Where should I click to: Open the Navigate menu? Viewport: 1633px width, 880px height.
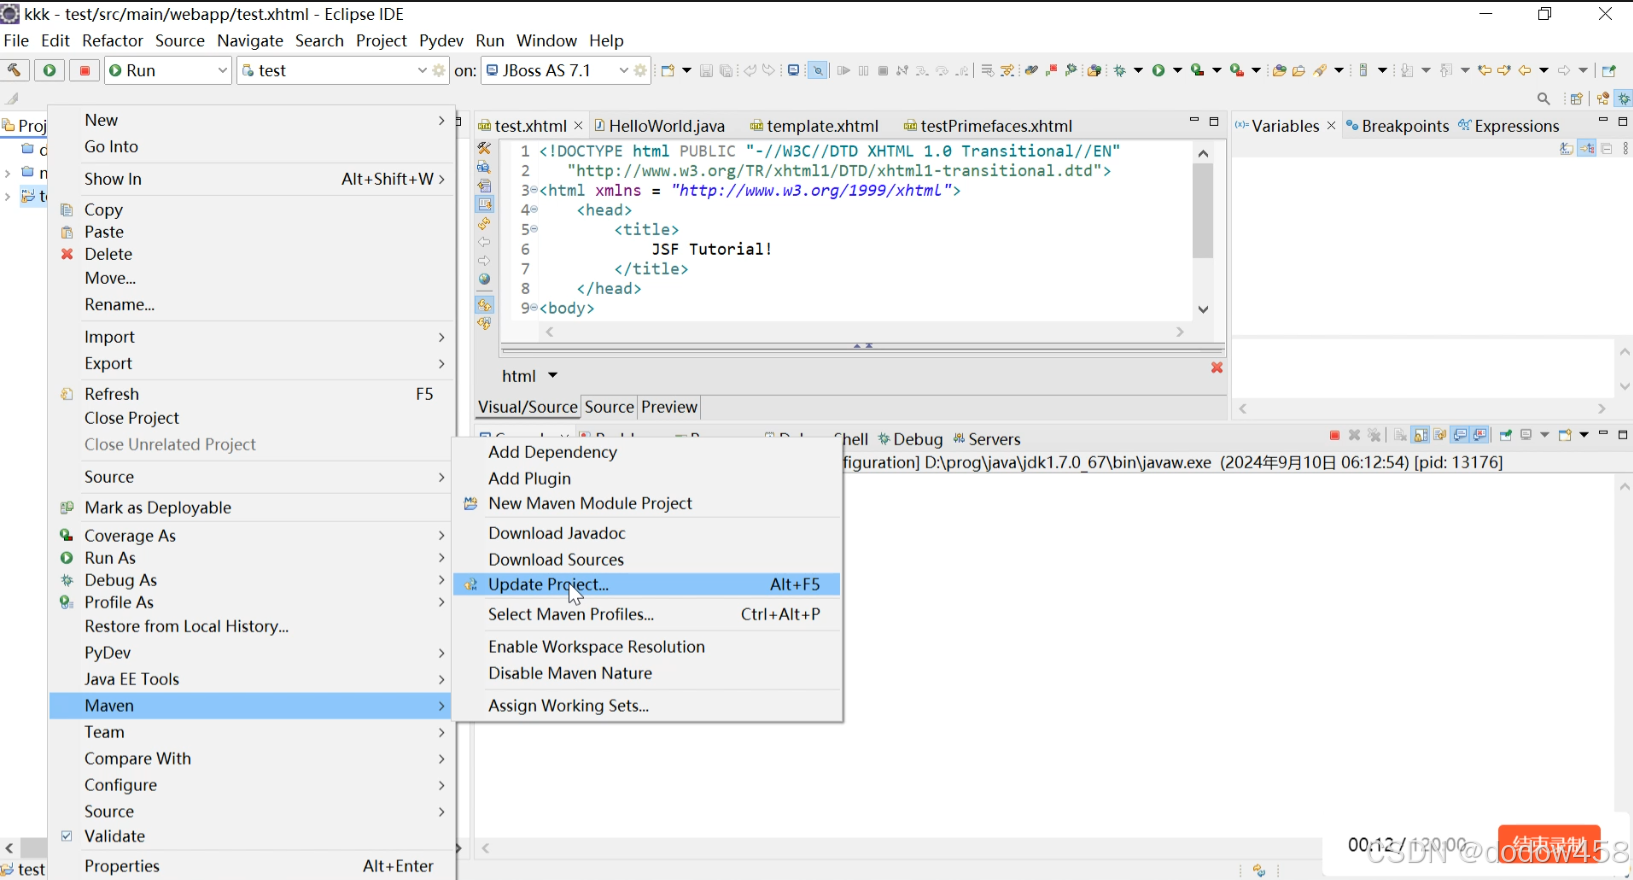click(x=250, y=41)
